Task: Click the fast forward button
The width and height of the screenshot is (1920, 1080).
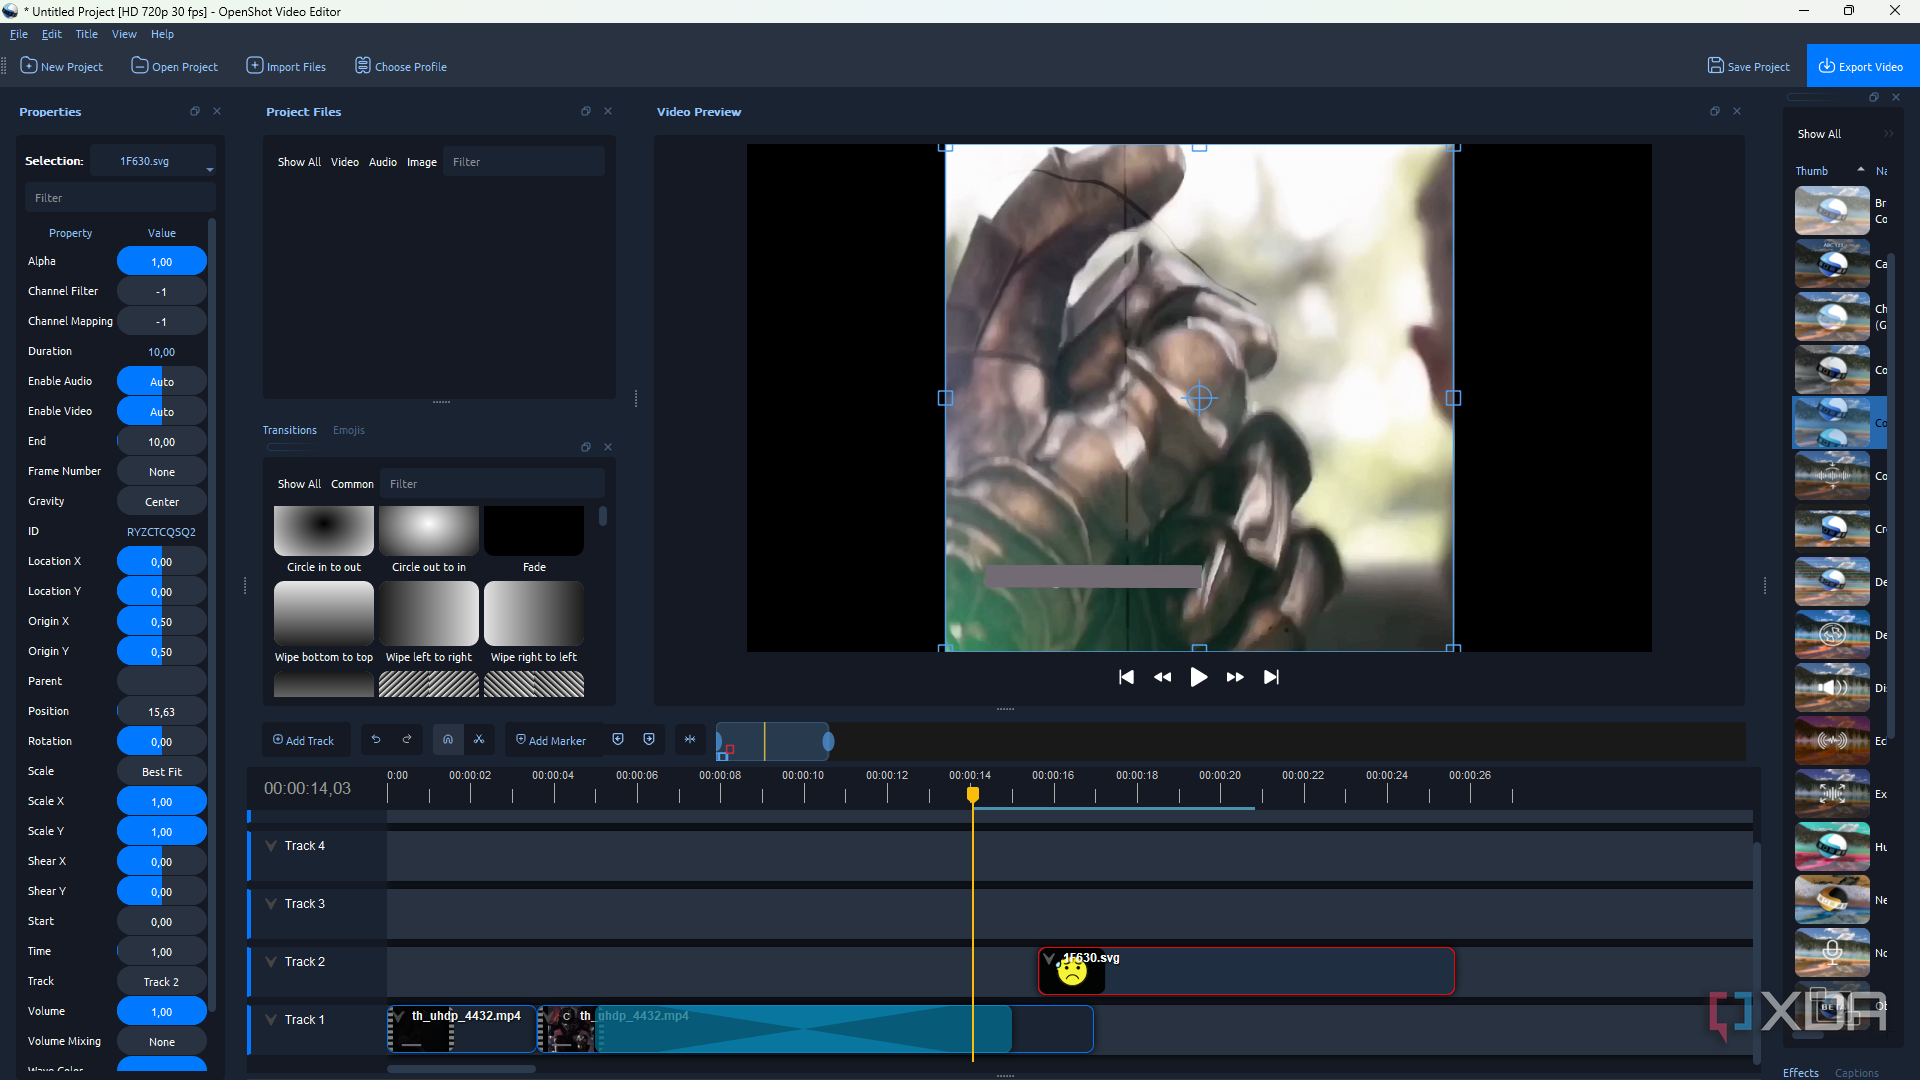Action: [x=1235, y=677]
